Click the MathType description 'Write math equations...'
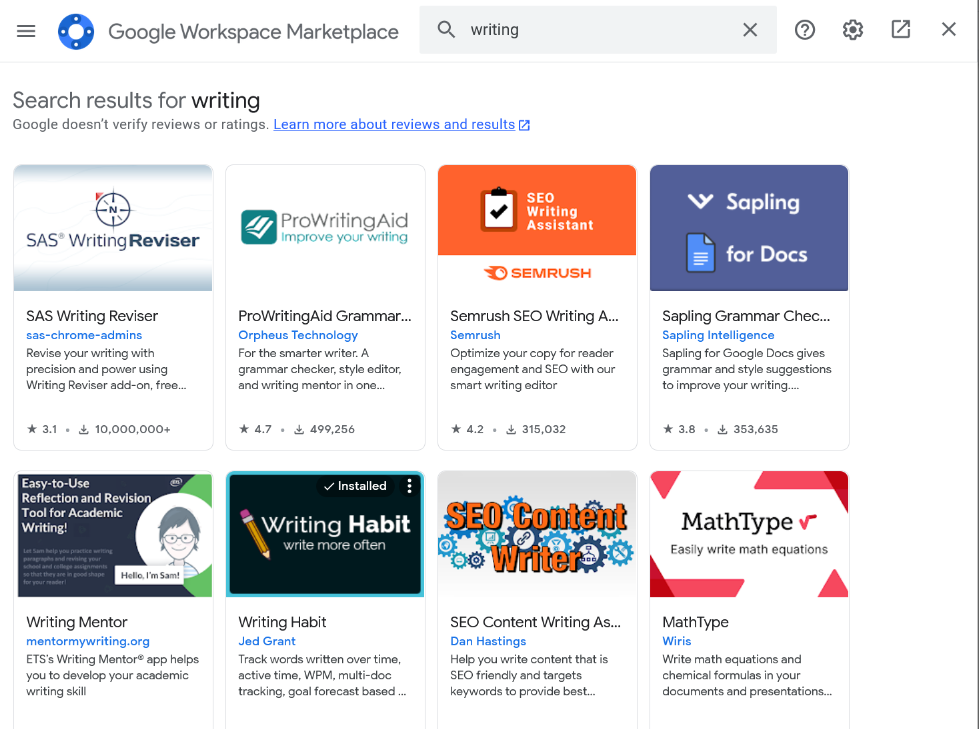Screen dimensions: 979x729 click(x=747, y=675)
